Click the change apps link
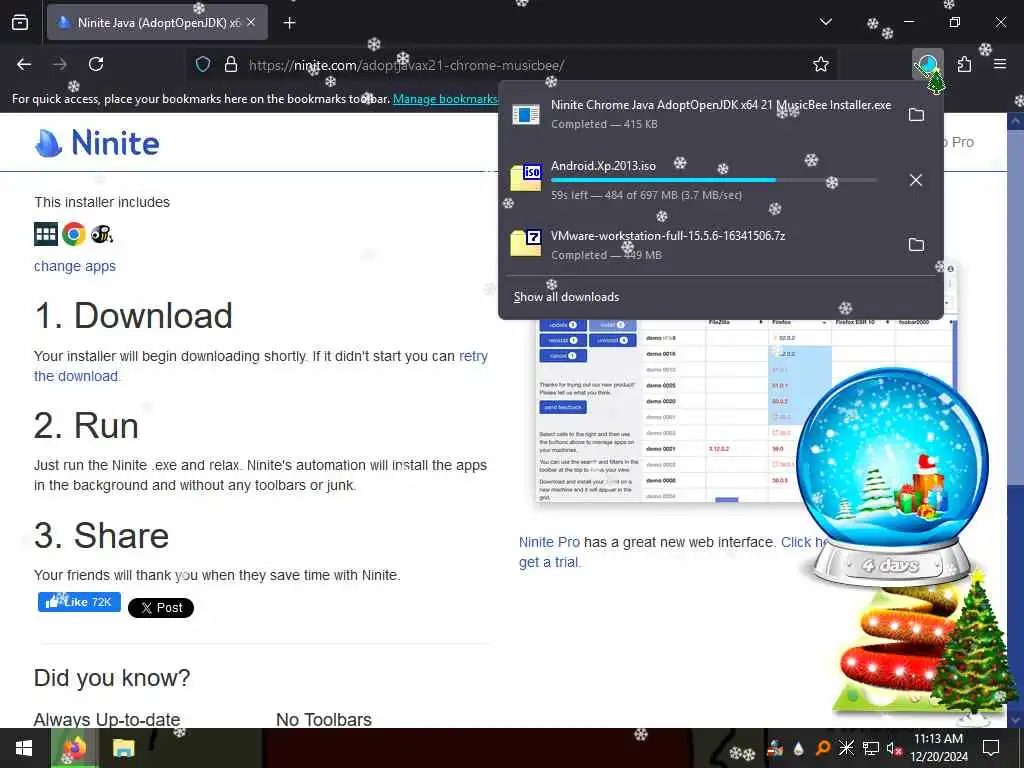The width and height of the screenshot is (1024, 768). [75, 266]
